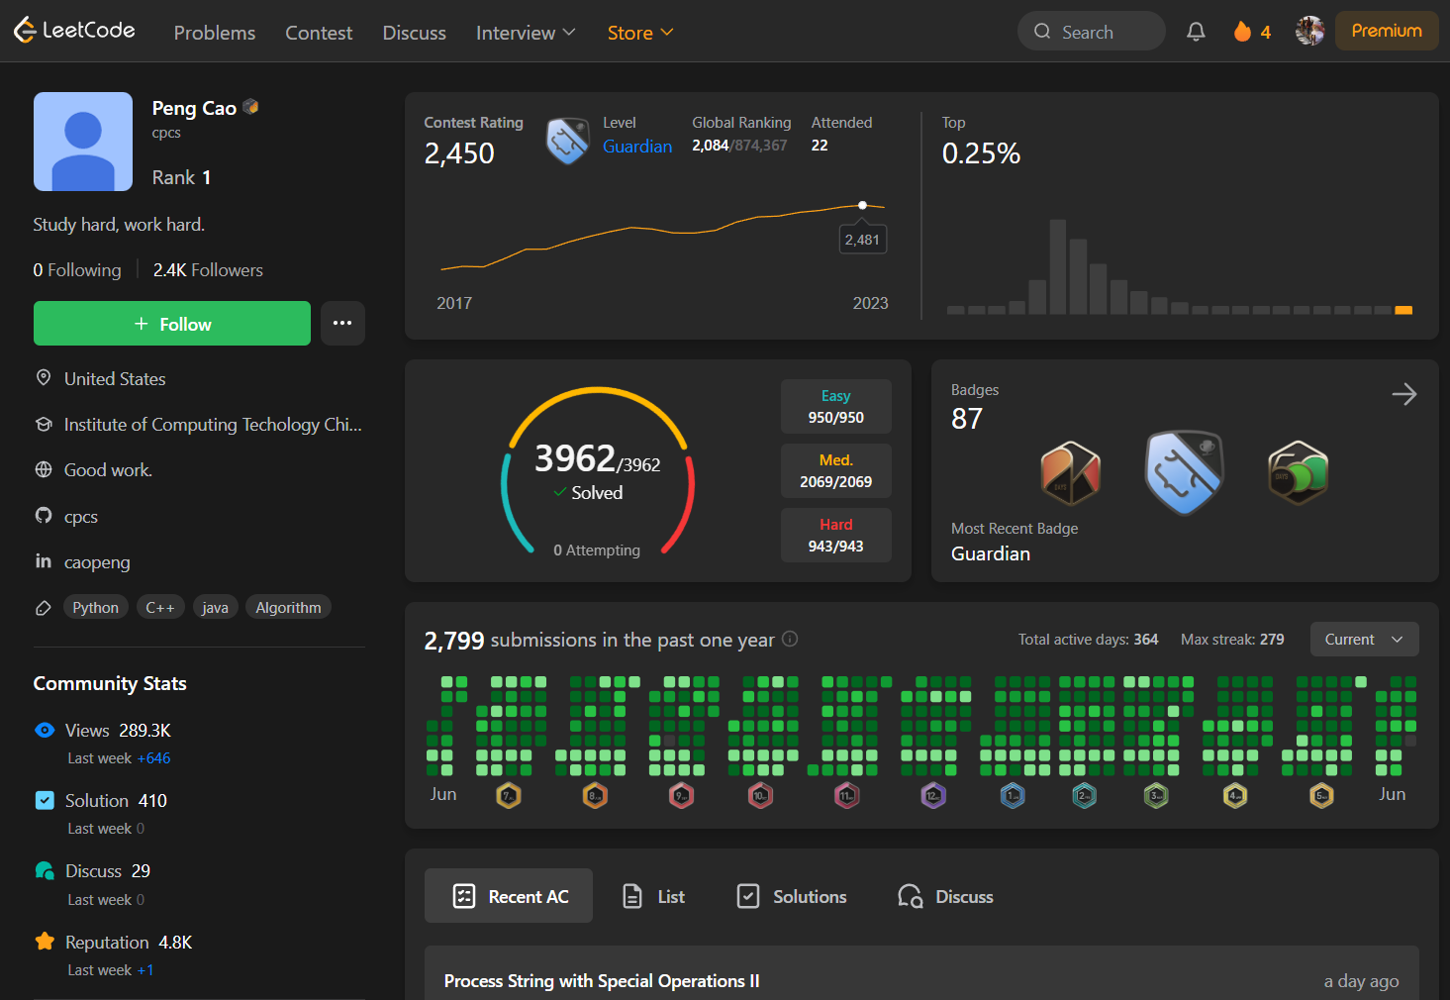1450x1000 pixels.
Task: Open the Discuss tab in activity section
Action: [945, 896]
